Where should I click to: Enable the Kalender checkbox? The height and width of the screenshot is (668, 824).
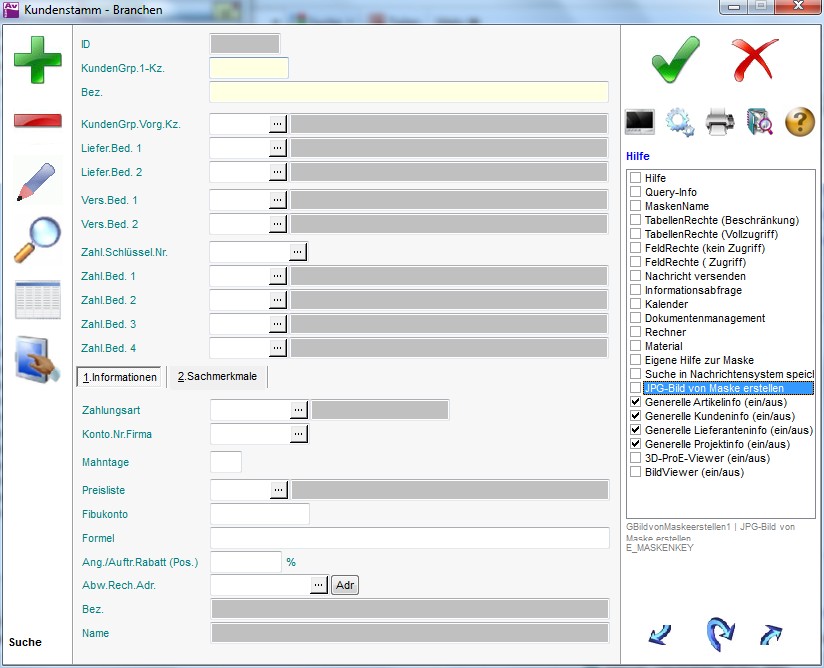pos(636,304)
